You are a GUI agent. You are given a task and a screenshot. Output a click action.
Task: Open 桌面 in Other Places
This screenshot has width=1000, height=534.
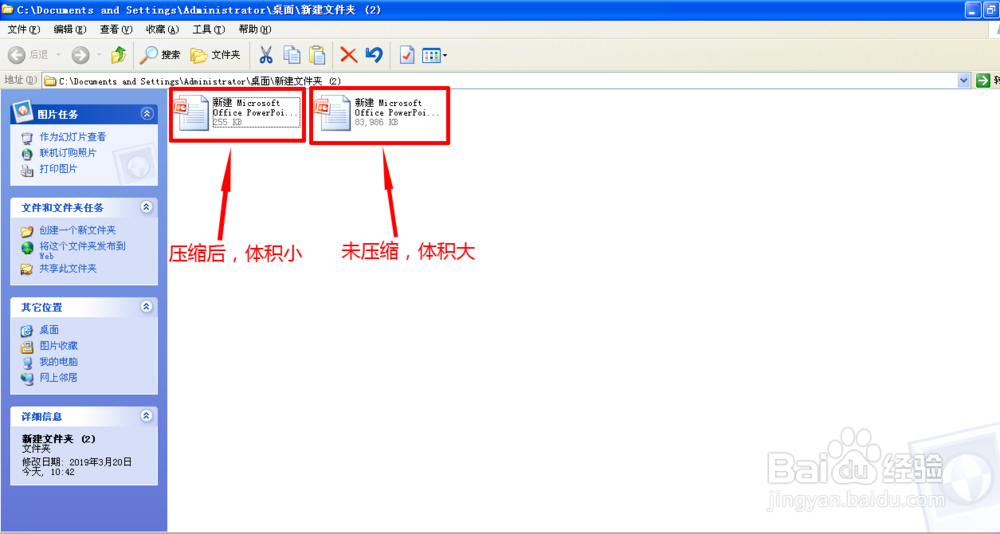pyautogui.click(x=49, y=330)
